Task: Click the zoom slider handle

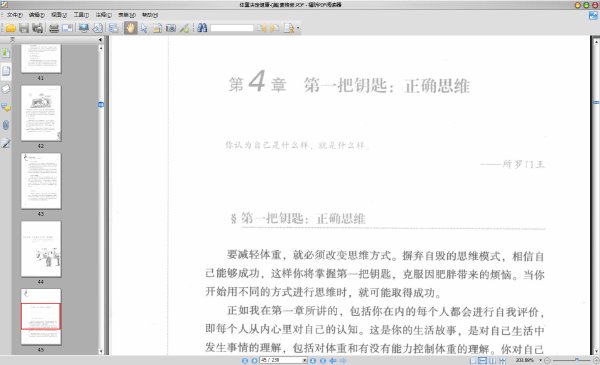Action: pos(577,360)
